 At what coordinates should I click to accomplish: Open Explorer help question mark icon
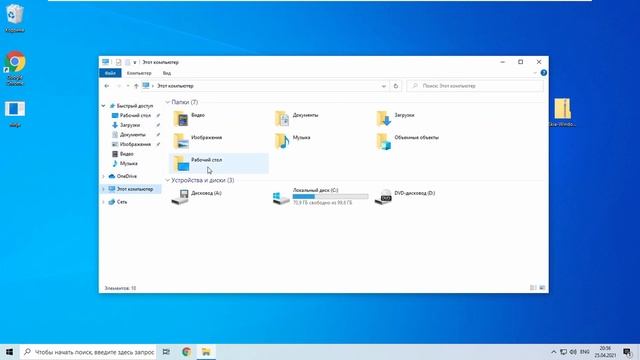544,73
